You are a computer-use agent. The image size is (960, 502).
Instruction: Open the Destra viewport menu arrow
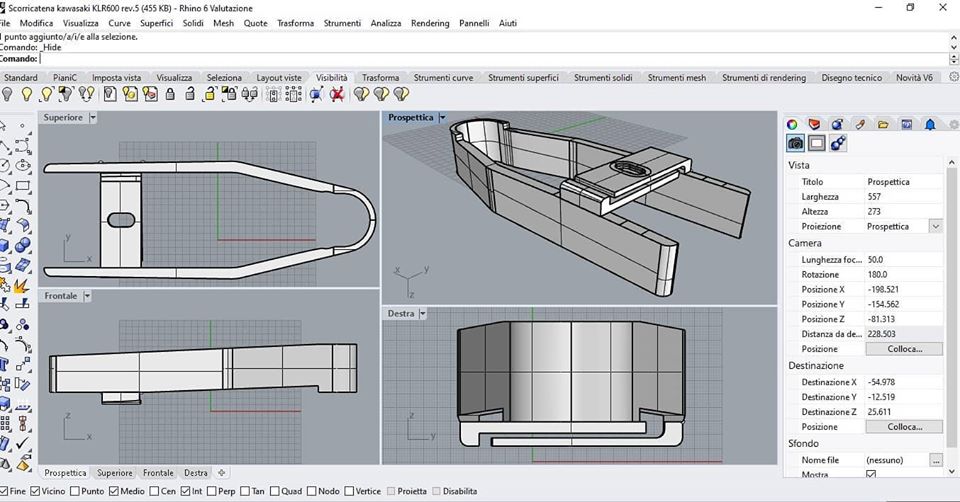423,313
